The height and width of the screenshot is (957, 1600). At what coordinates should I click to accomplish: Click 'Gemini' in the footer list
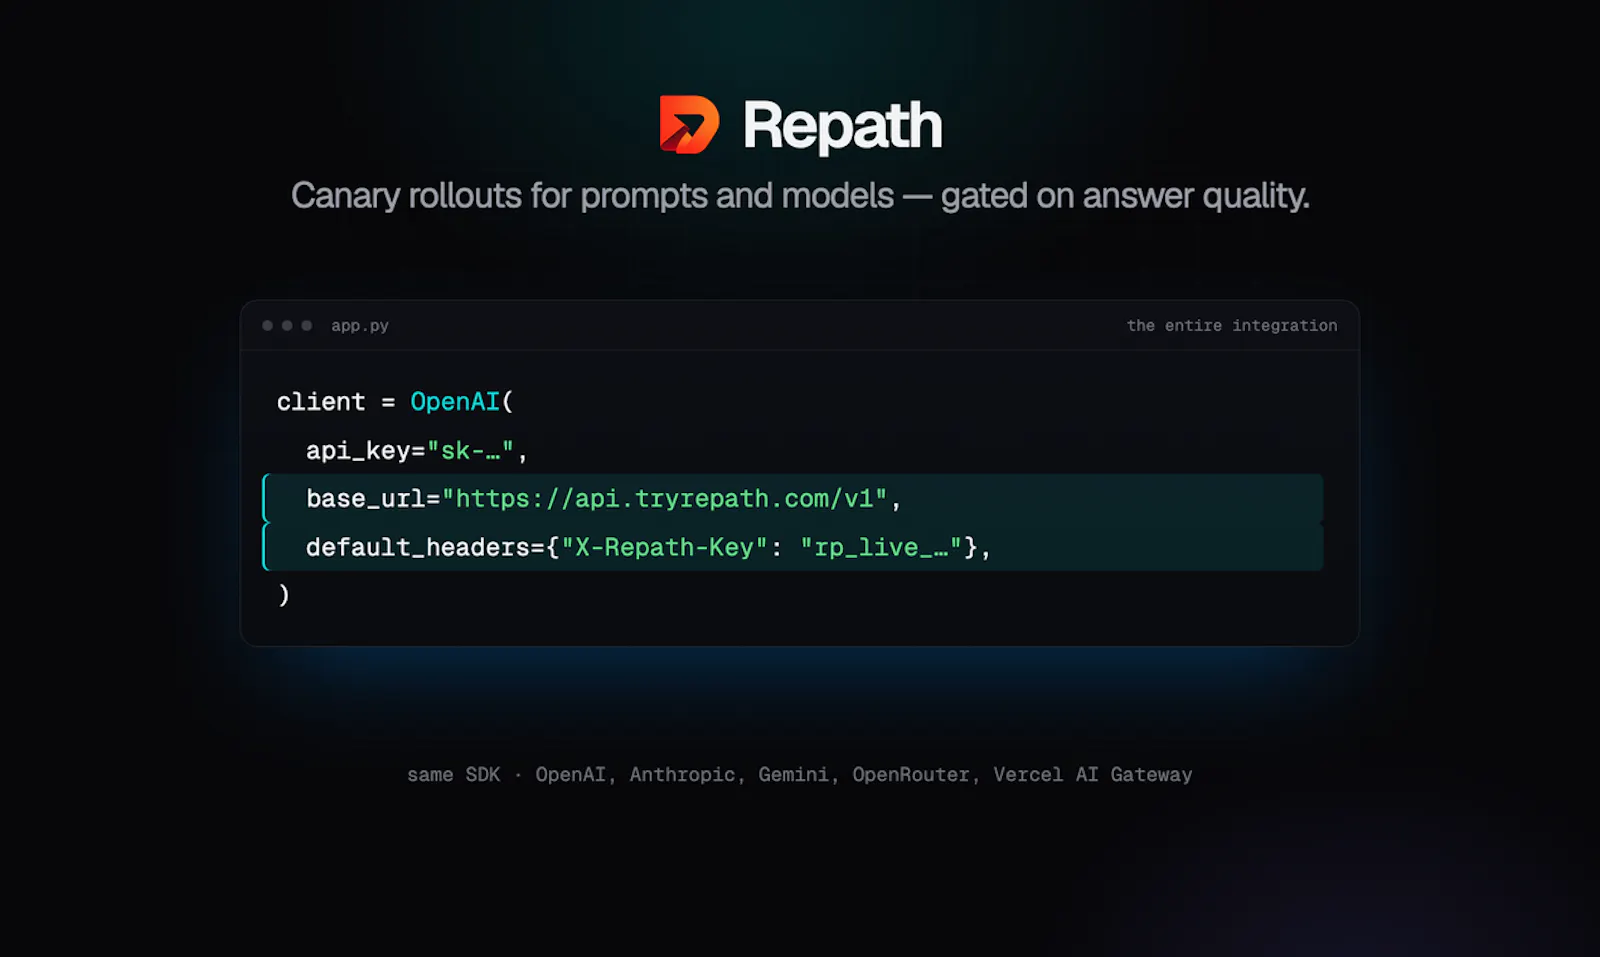point(793,775)
